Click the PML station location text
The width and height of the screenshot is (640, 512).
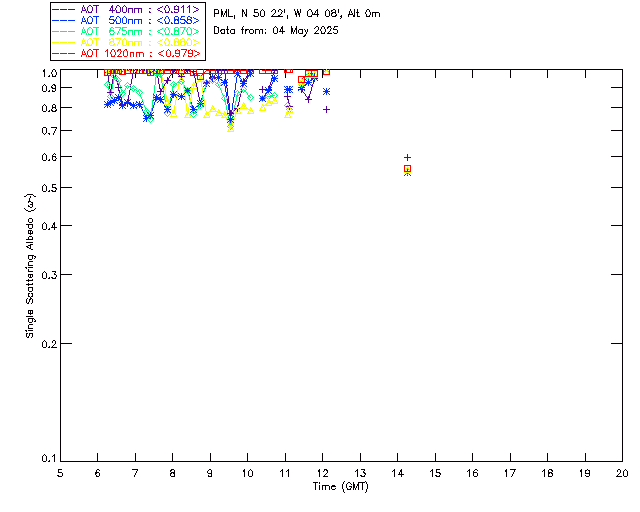[297, 13]
